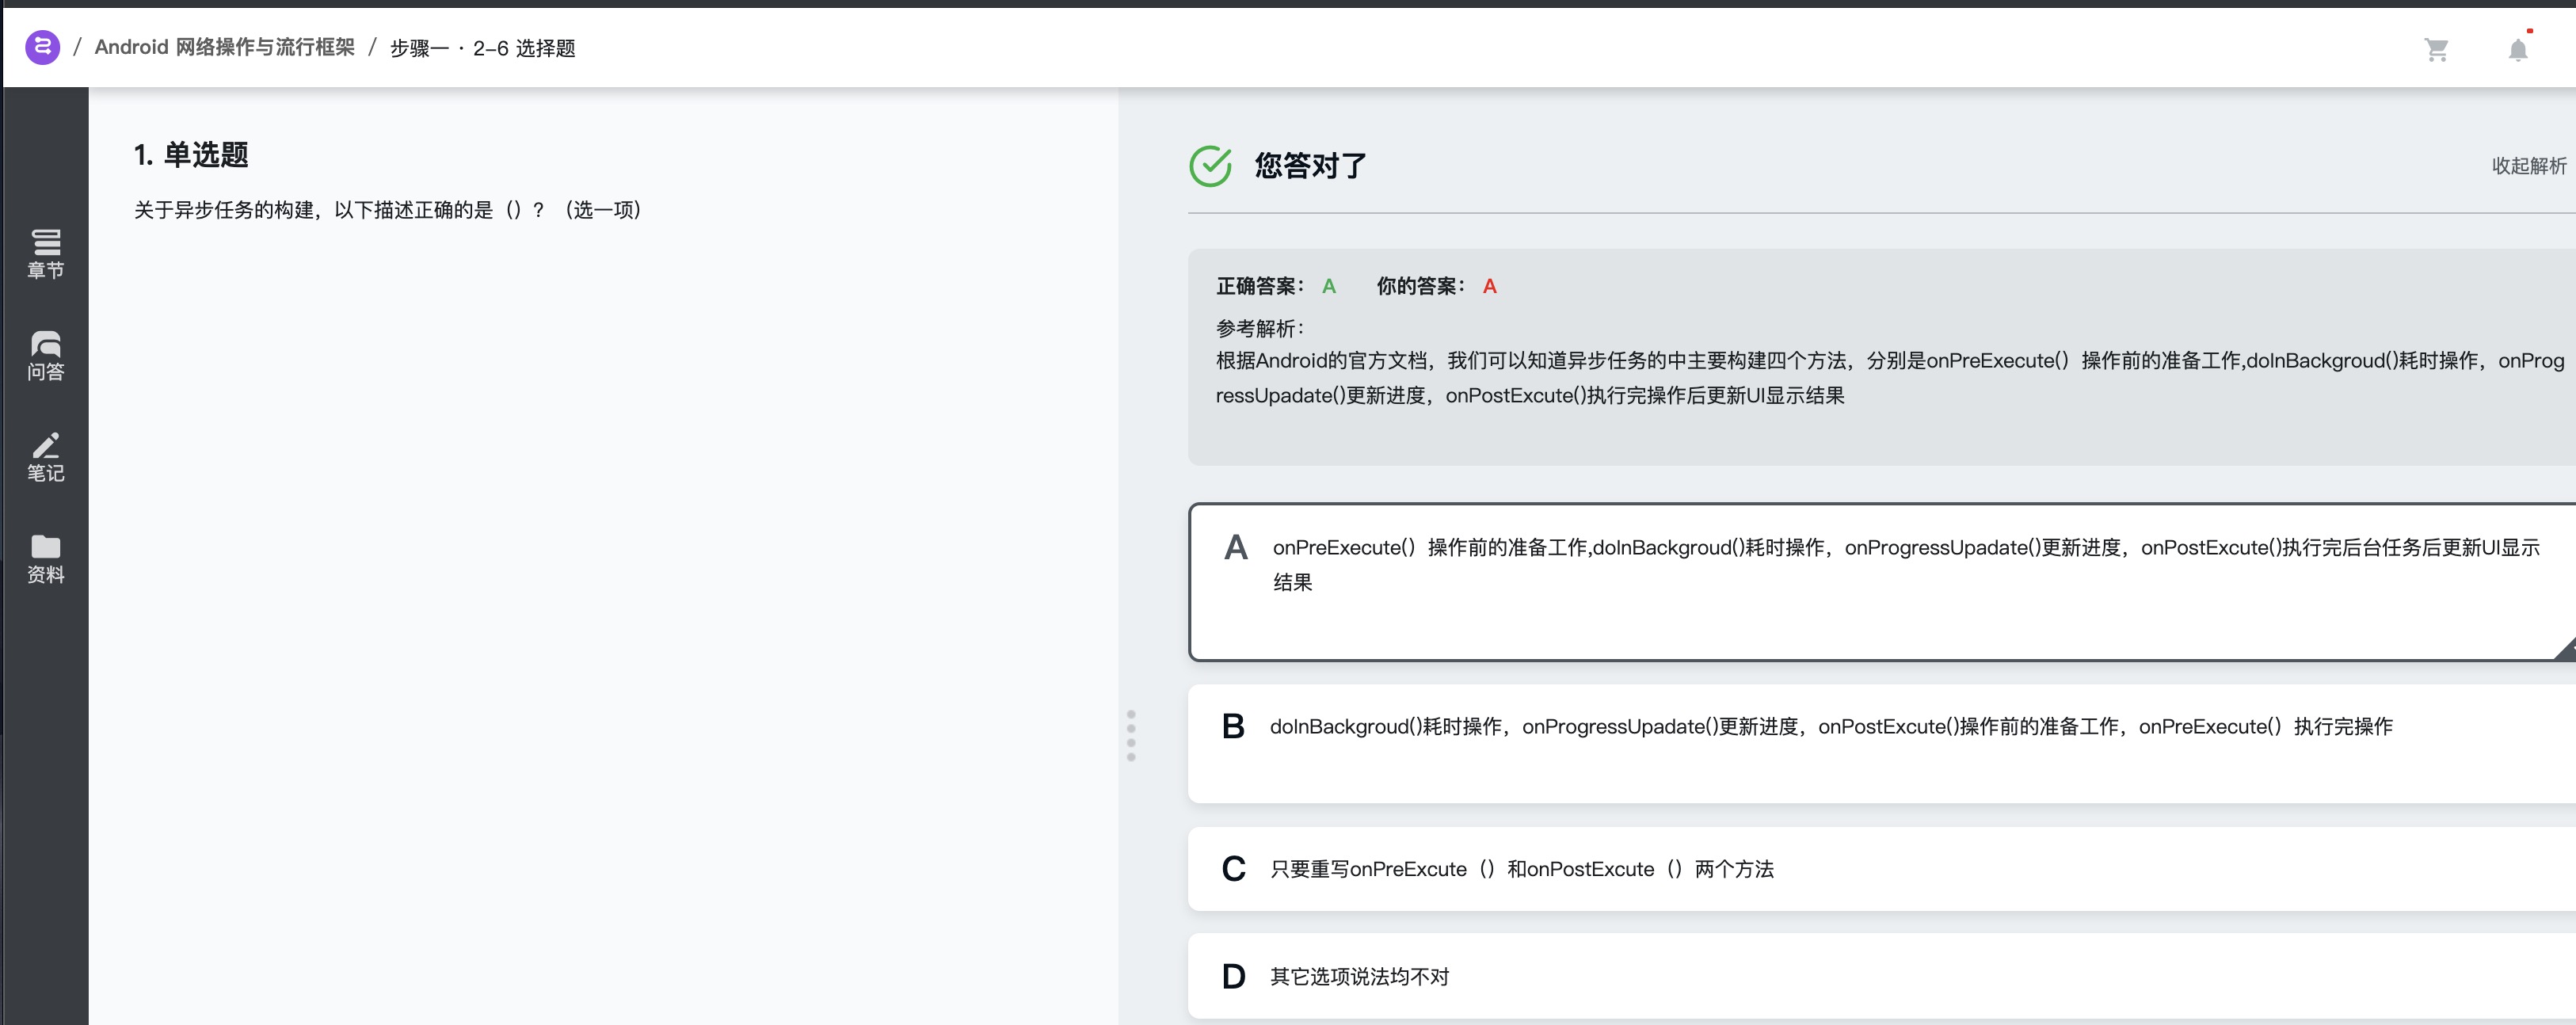Open 资料 materials folder in sidebar
Image resolution: width=2576 pixels, height=1025 pixels.
45,559
